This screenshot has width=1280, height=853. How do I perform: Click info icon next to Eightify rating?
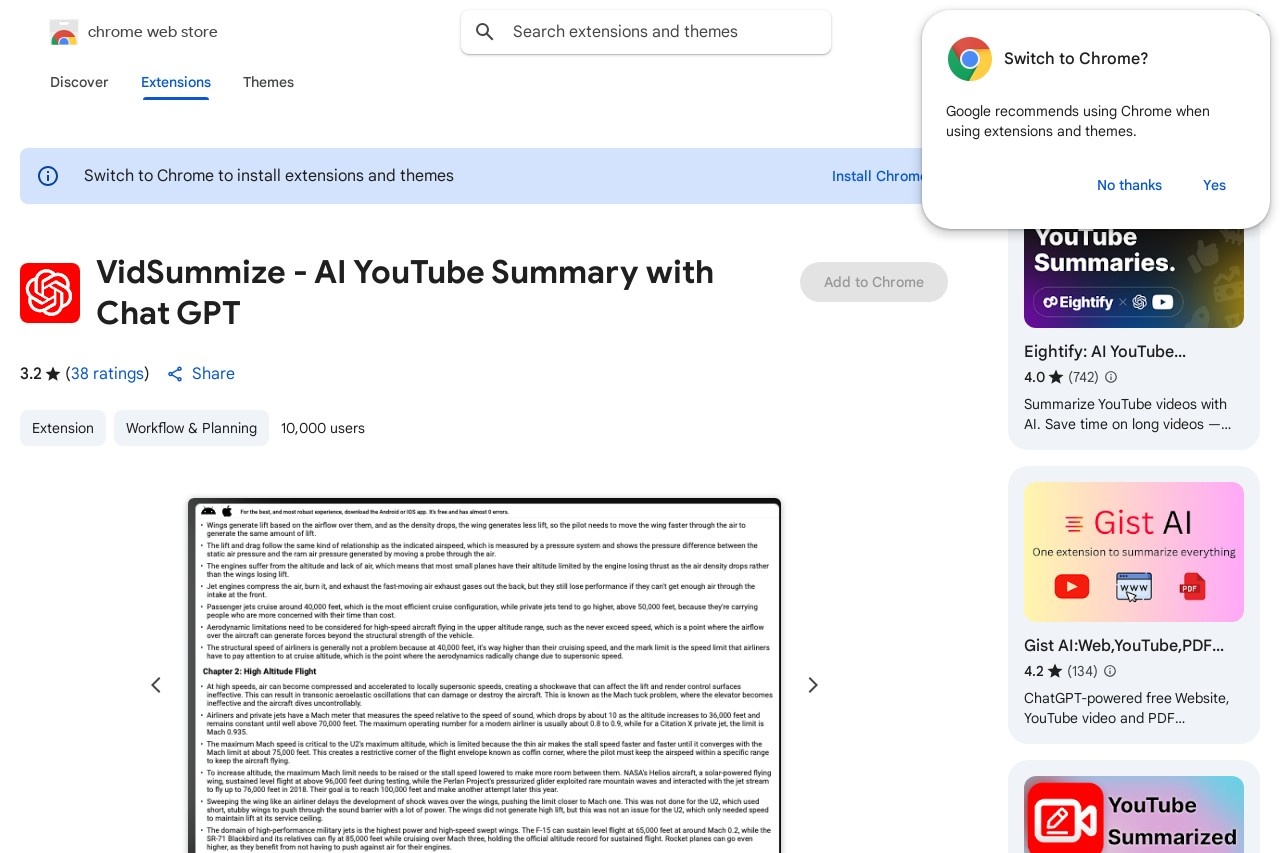click(x=1111, y=378)
